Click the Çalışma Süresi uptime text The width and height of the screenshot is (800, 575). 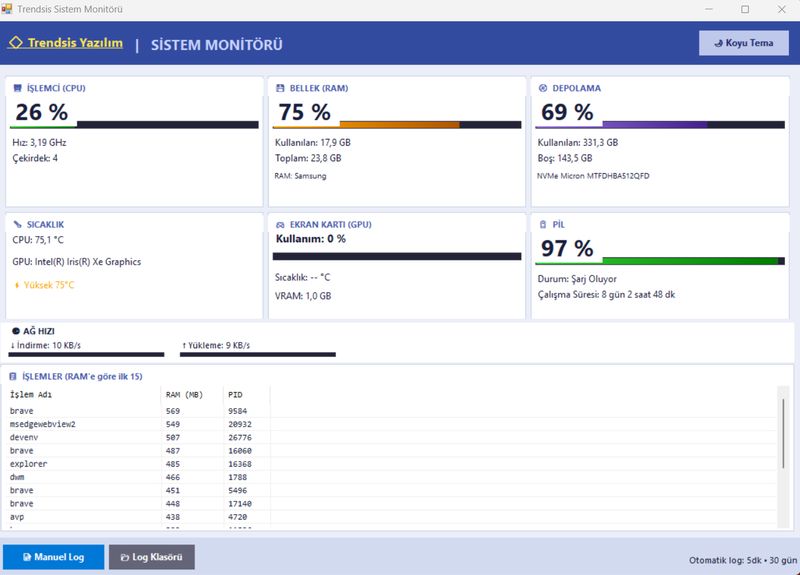pos(606,294)
